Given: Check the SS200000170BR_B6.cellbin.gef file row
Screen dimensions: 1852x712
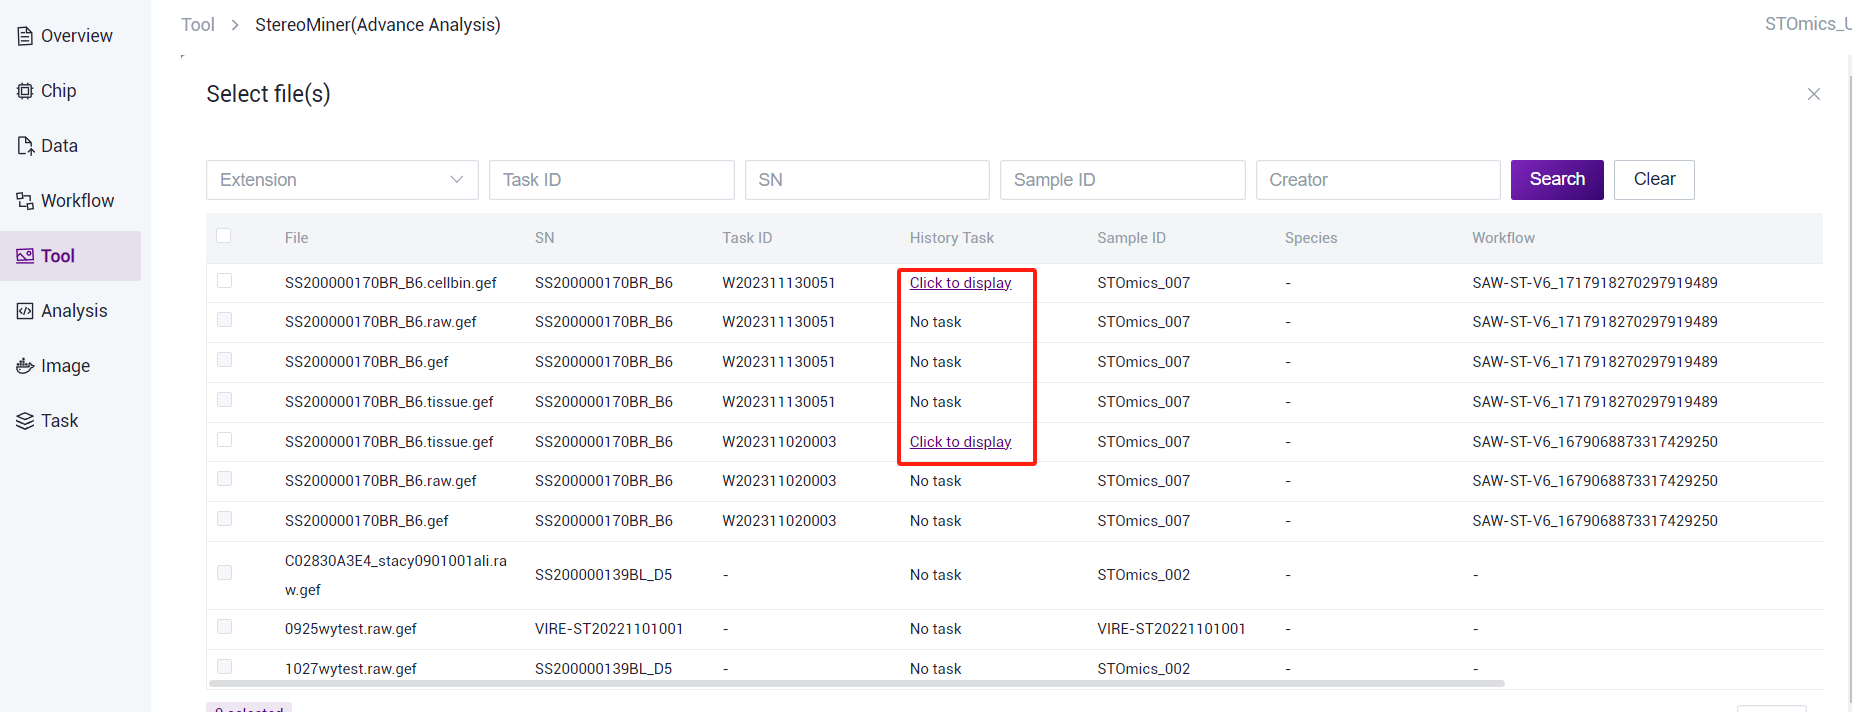Looking at the screenshot, I should (224, 281).
